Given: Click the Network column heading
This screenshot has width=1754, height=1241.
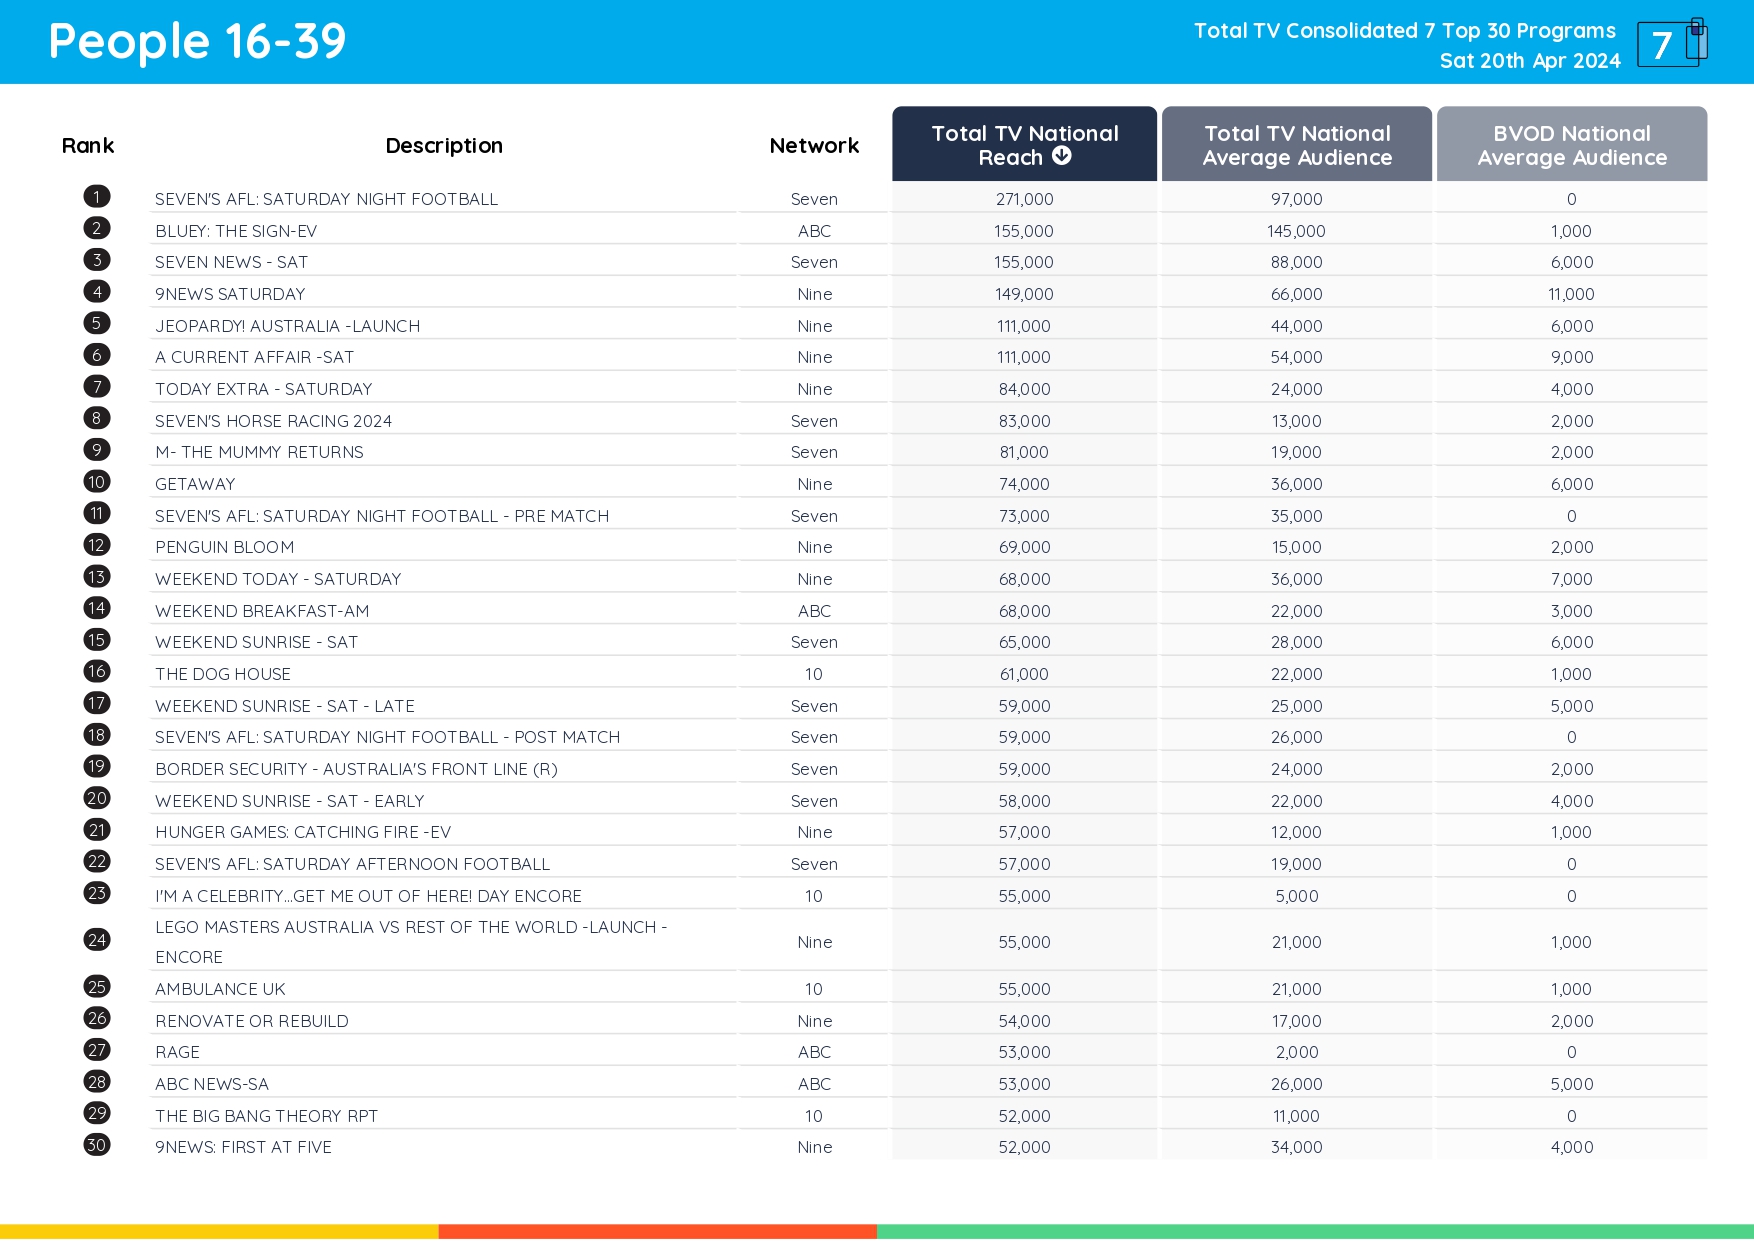Looking at the screenshot, I should 814,146.
